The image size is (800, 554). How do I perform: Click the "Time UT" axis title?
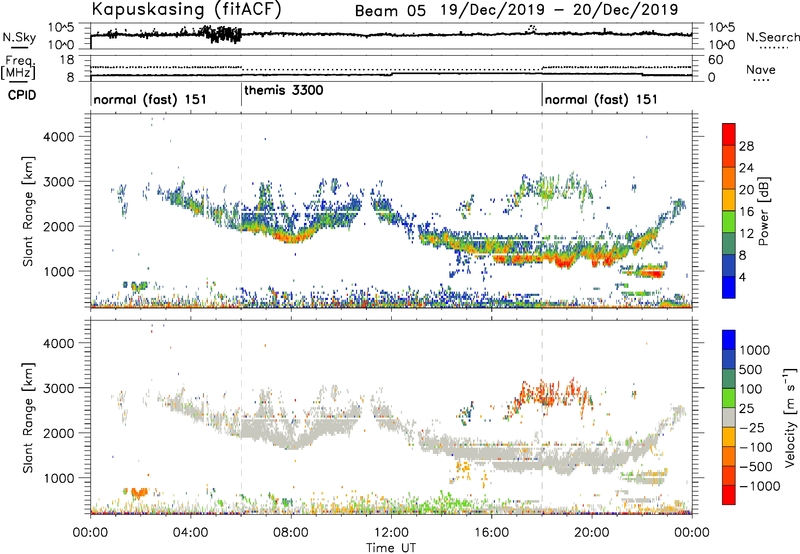[391, 548]
